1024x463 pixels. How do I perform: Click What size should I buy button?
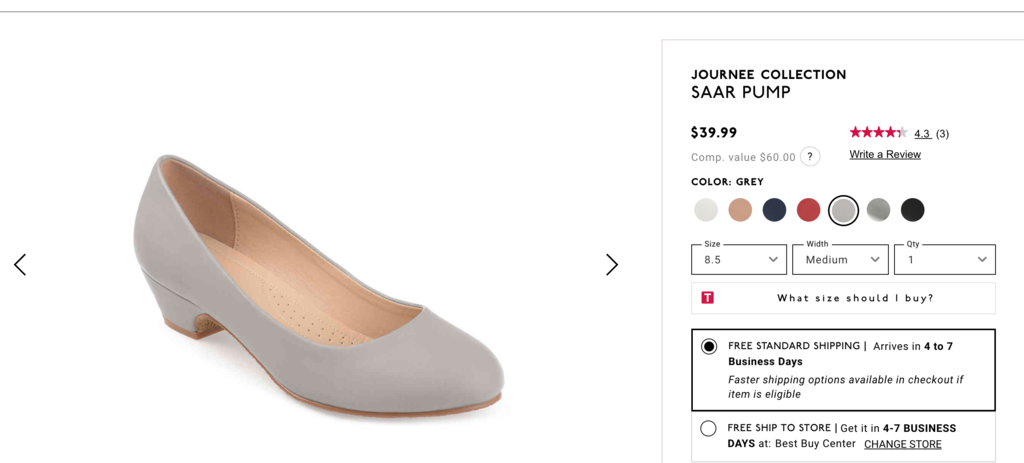855,298
